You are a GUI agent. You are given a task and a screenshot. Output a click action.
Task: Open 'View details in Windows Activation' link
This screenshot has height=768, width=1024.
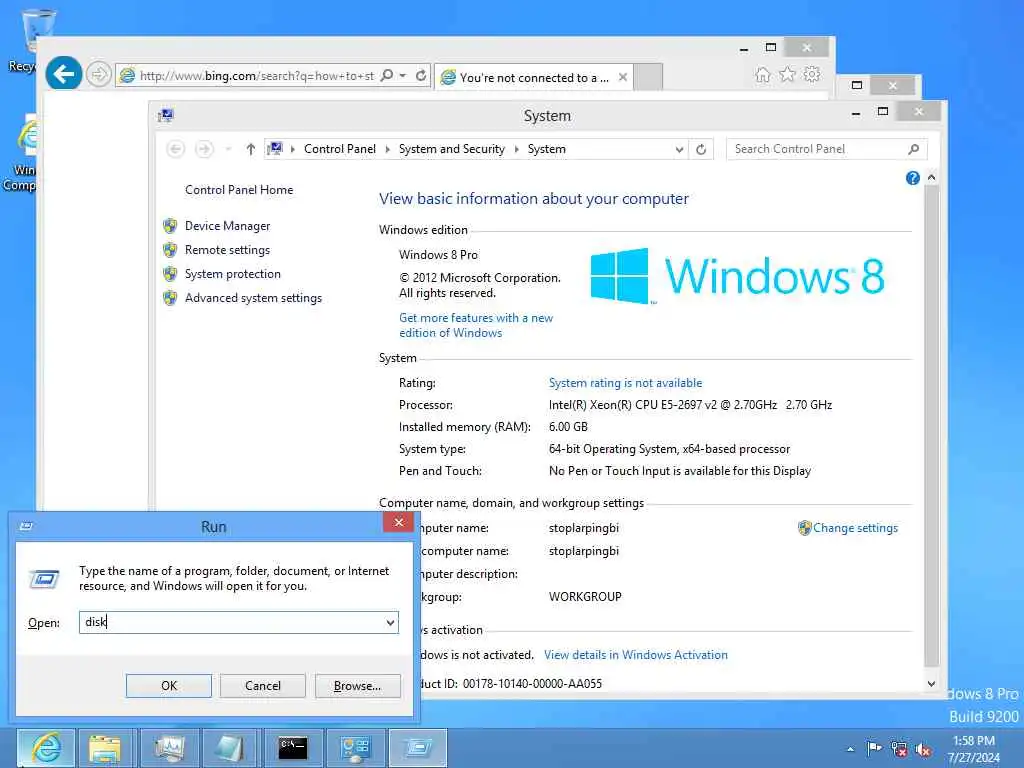(x=635, y=655)
